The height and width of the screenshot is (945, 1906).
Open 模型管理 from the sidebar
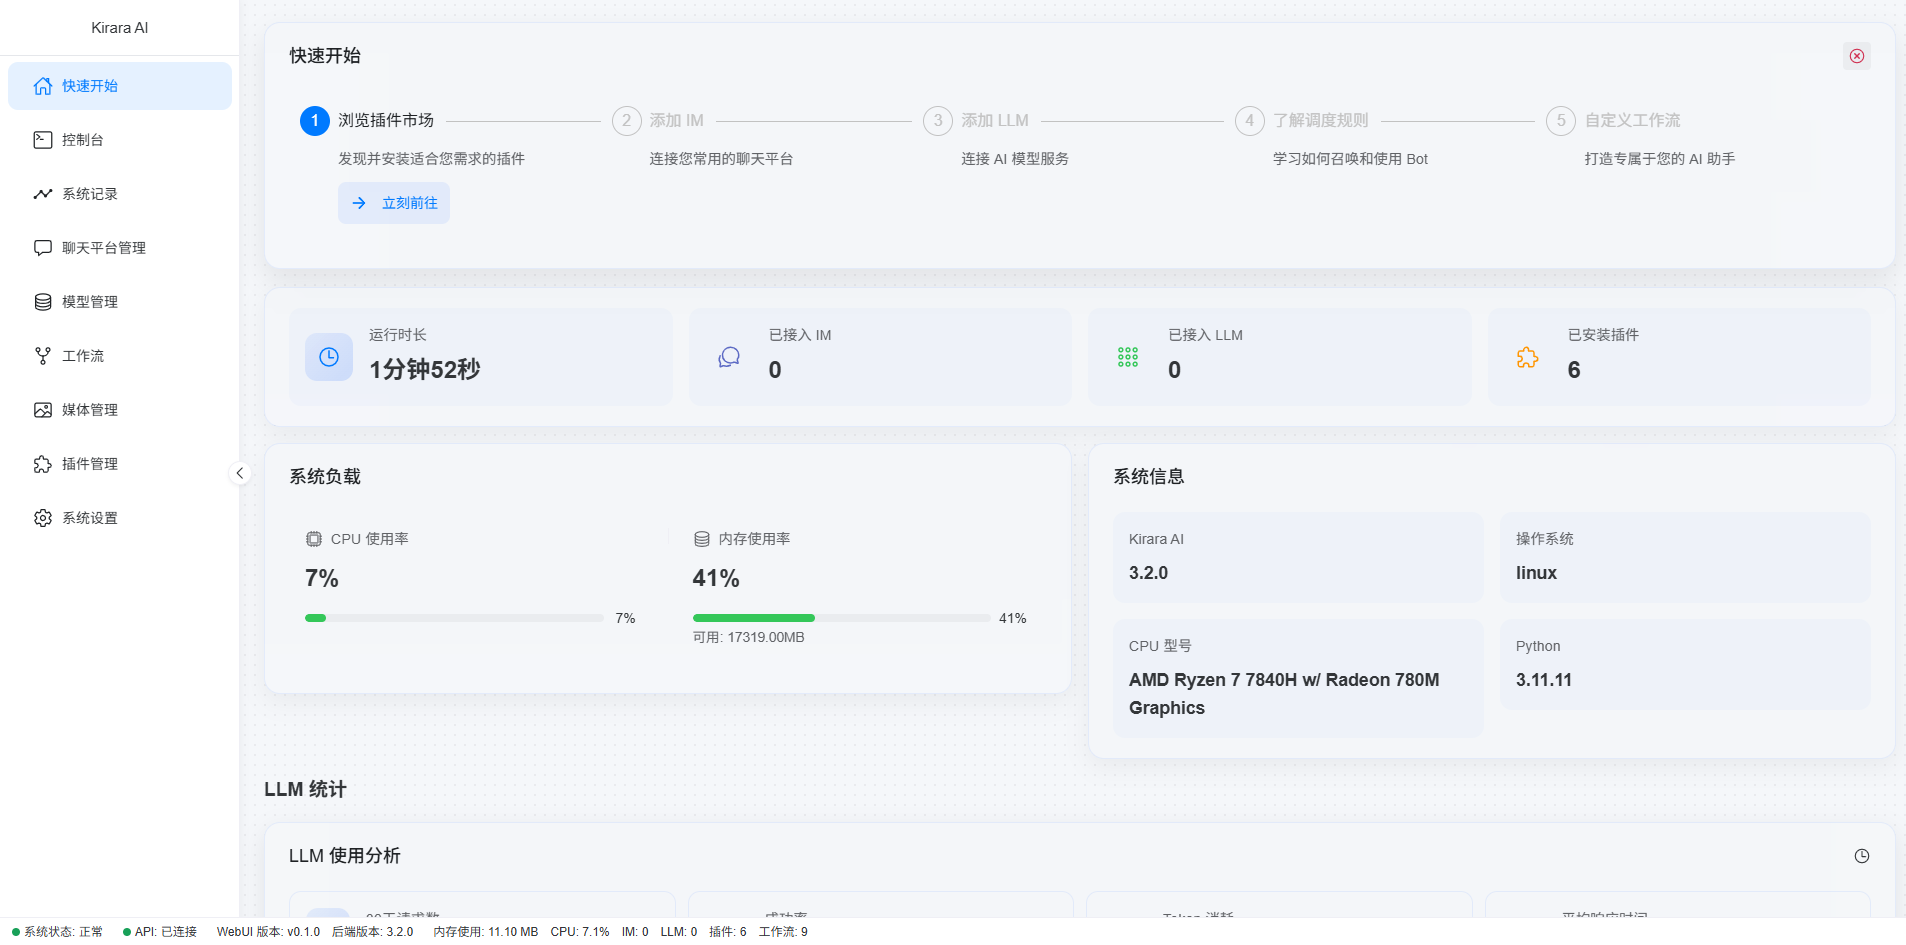[120, 302]
